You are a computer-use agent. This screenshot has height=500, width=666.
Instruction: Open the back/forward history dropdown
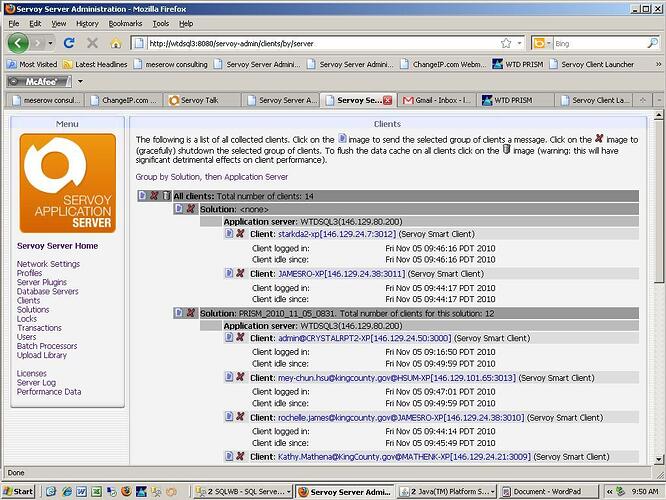(50, 43)
